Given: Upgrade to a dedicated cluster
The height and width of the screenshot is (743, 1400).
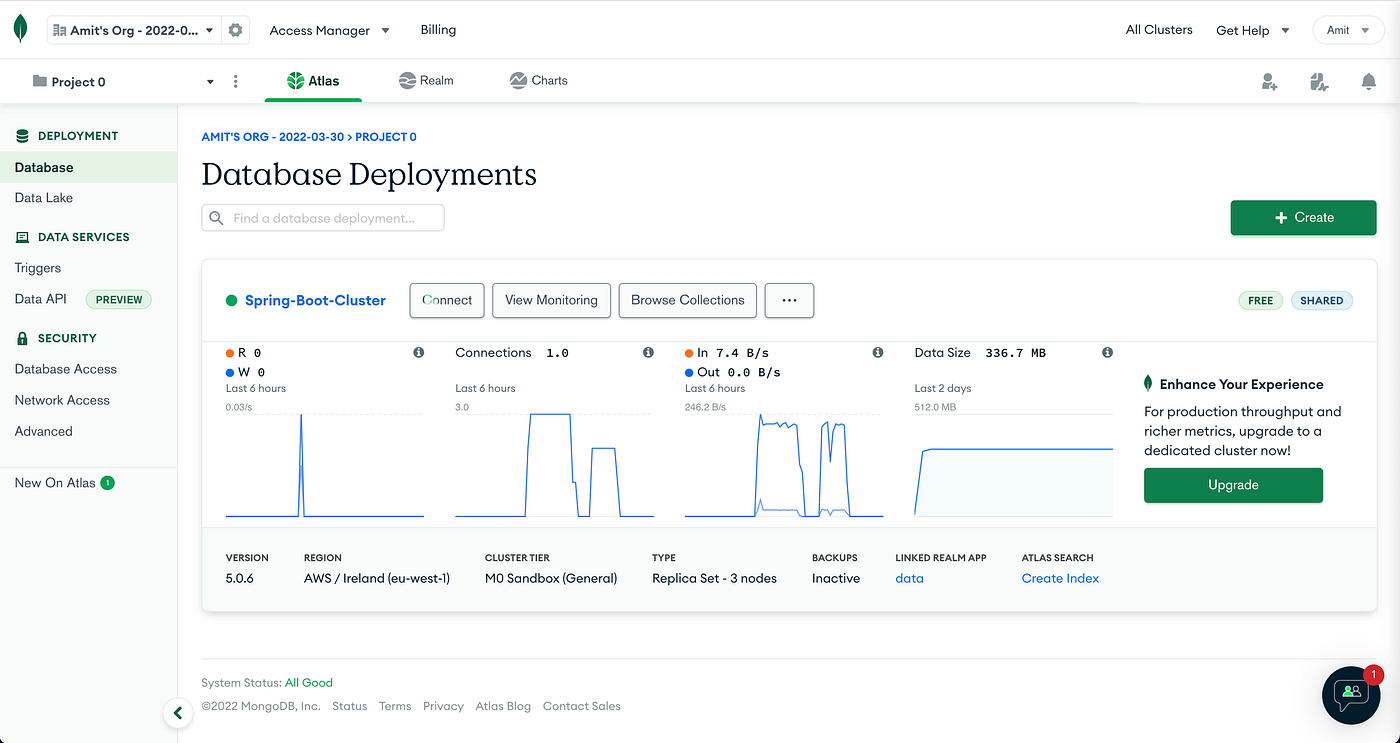Looking at the screenshot, I should [x=1233, y=485].
